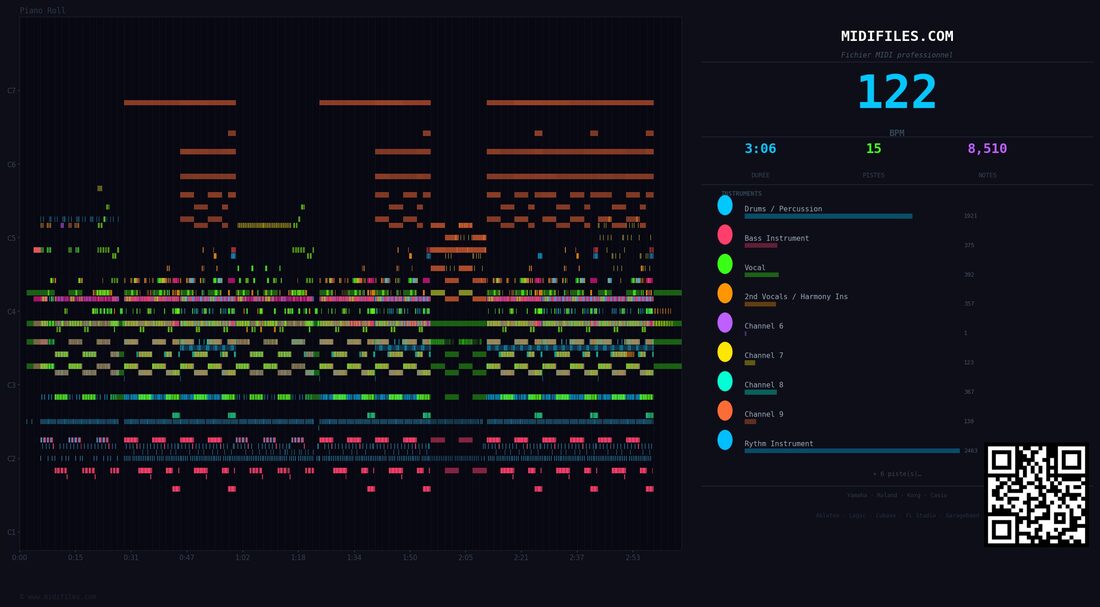Click the 'Vocal' track name
Screen dimensions: 1100x607
click(x=755, y=267)
